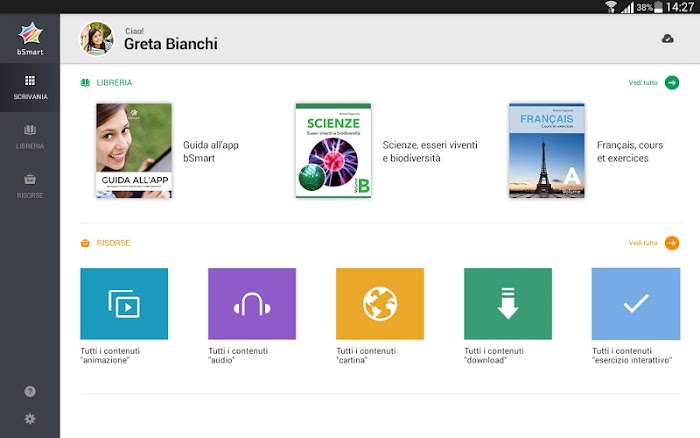Select the download arrow tile

tap(508, 304)
